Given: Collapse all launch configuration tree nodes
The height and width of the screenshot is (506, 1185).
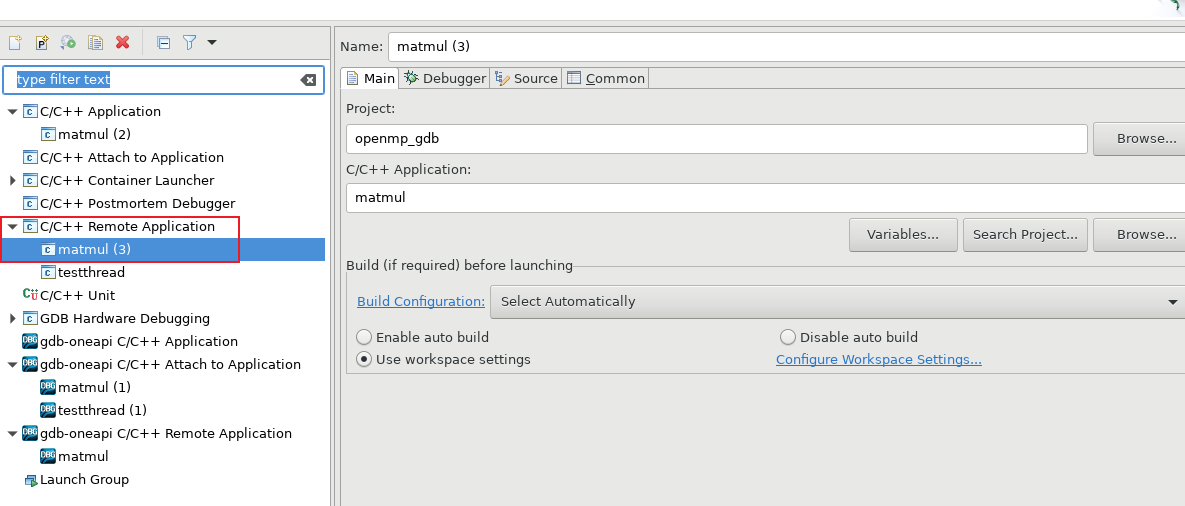Looking at the screenshot, I should coord(164,42).
